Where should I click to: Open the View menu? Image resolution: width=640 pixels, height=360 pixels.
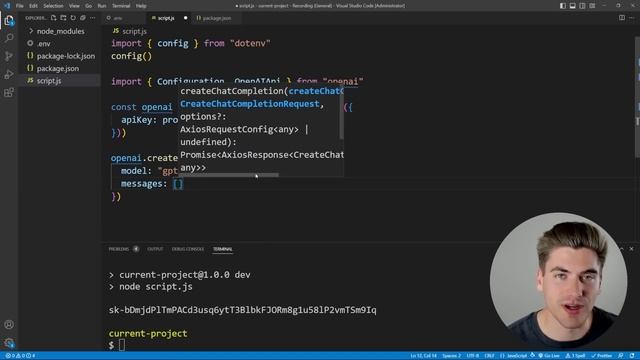tap(74, 6)
